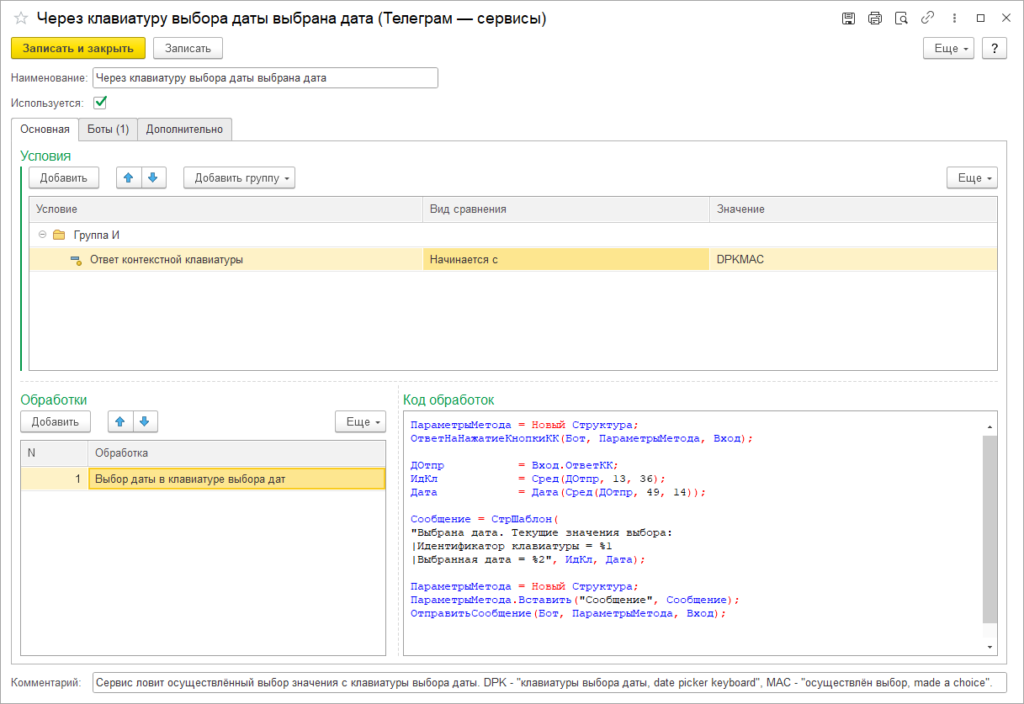This screenshot has width=1024, height=704.
Task: Click the Обработка column header
Action: (x=236, y=453)
